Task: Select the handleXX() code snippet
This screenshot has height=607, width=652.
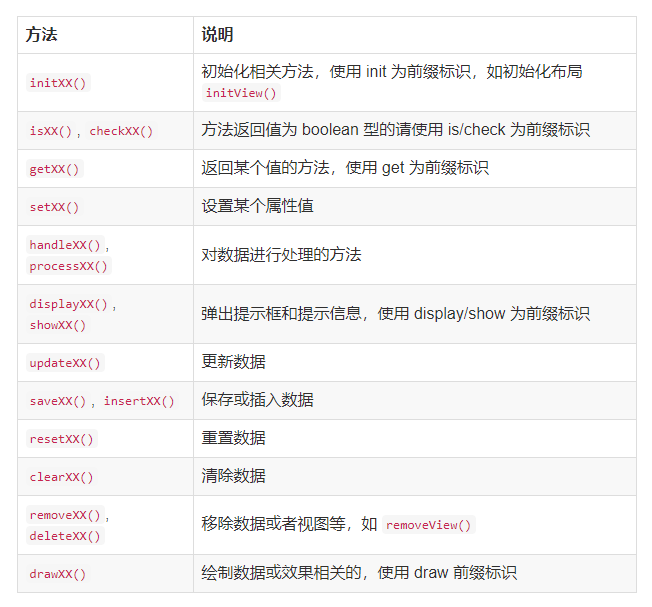Action: [65, 245]
